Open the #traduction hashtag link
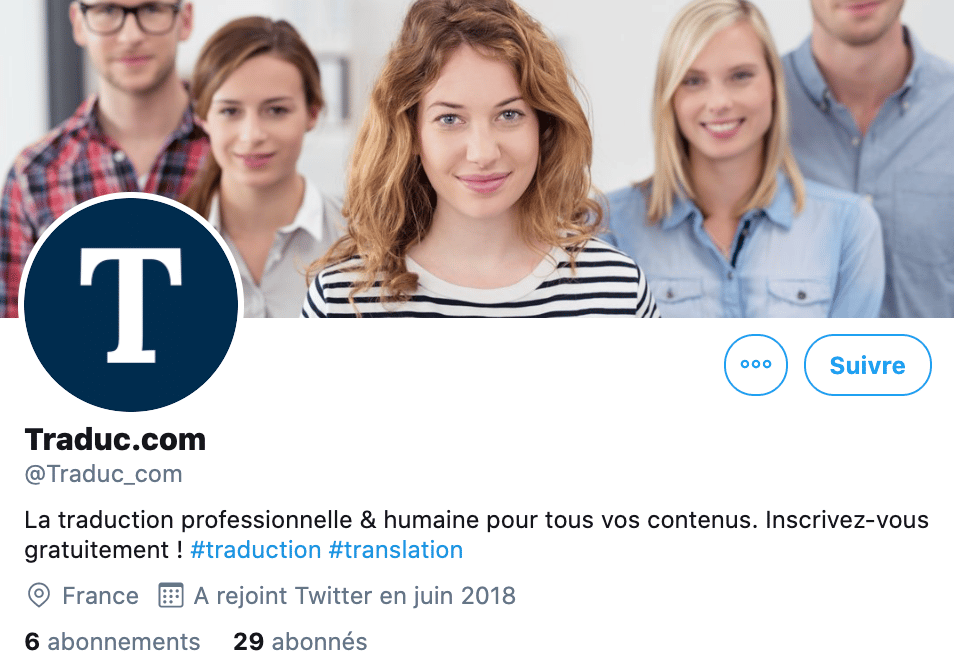The image size is (954, 672). pyautogui.click(x=256, y=550)
